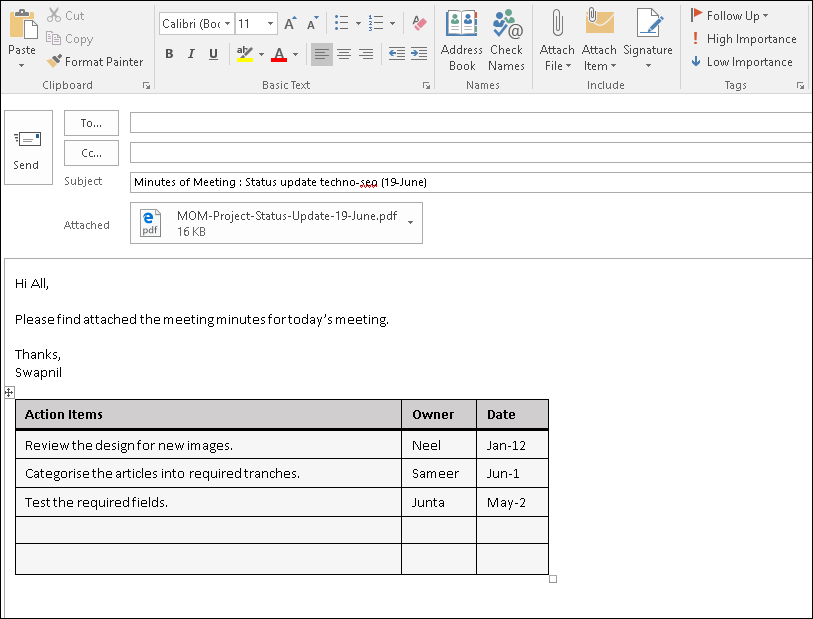Send the email
The width and height of the screenshot is (813, 619).
pos(29,148)
